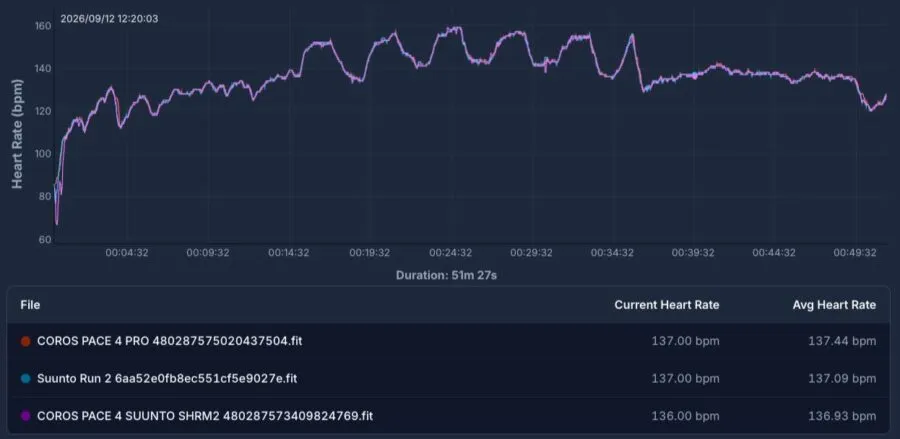Click the 2026/09/12 12:20:03 timestamp
The height and width of the screenshot is (439, 900).
[109, 19]
